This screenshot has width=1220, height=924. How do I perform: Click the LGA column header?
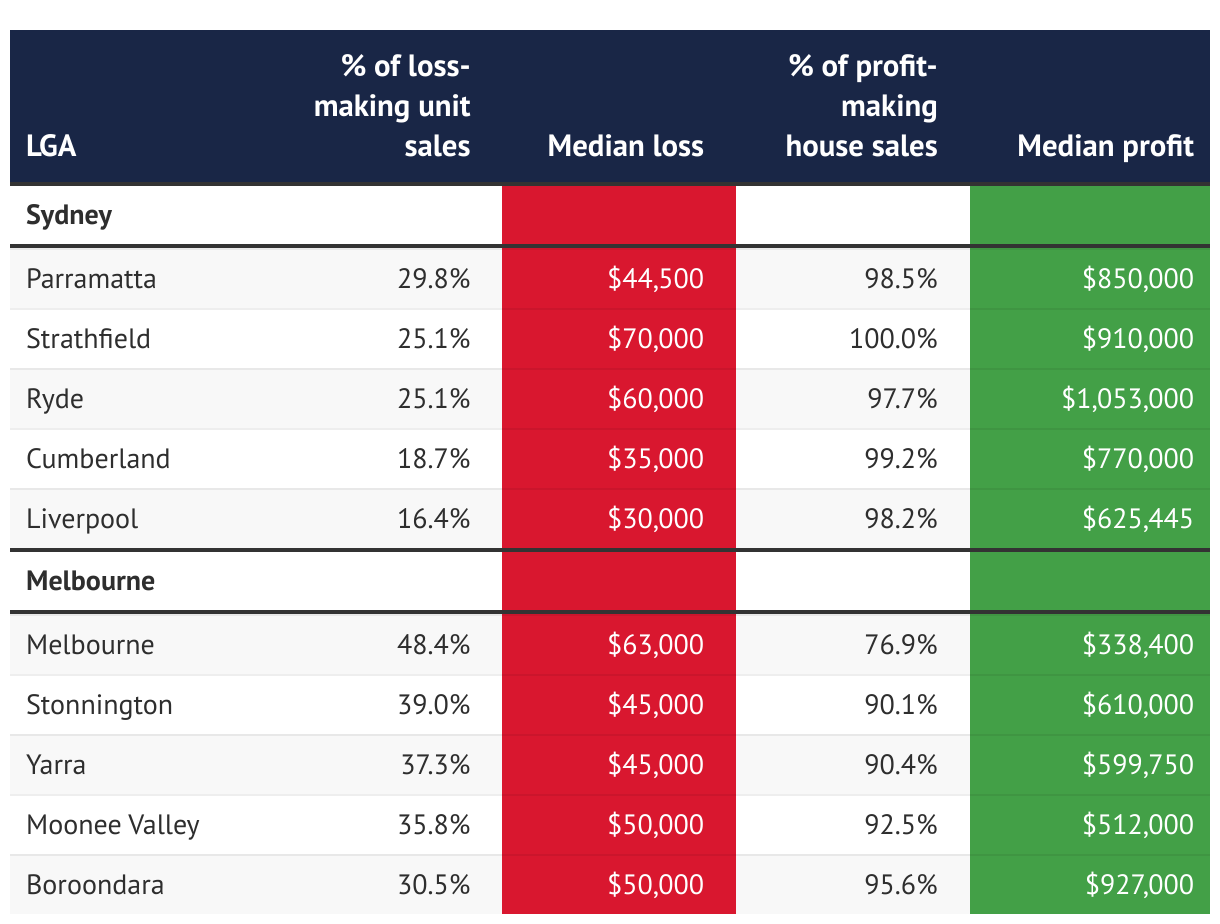(x=52, y=146)
